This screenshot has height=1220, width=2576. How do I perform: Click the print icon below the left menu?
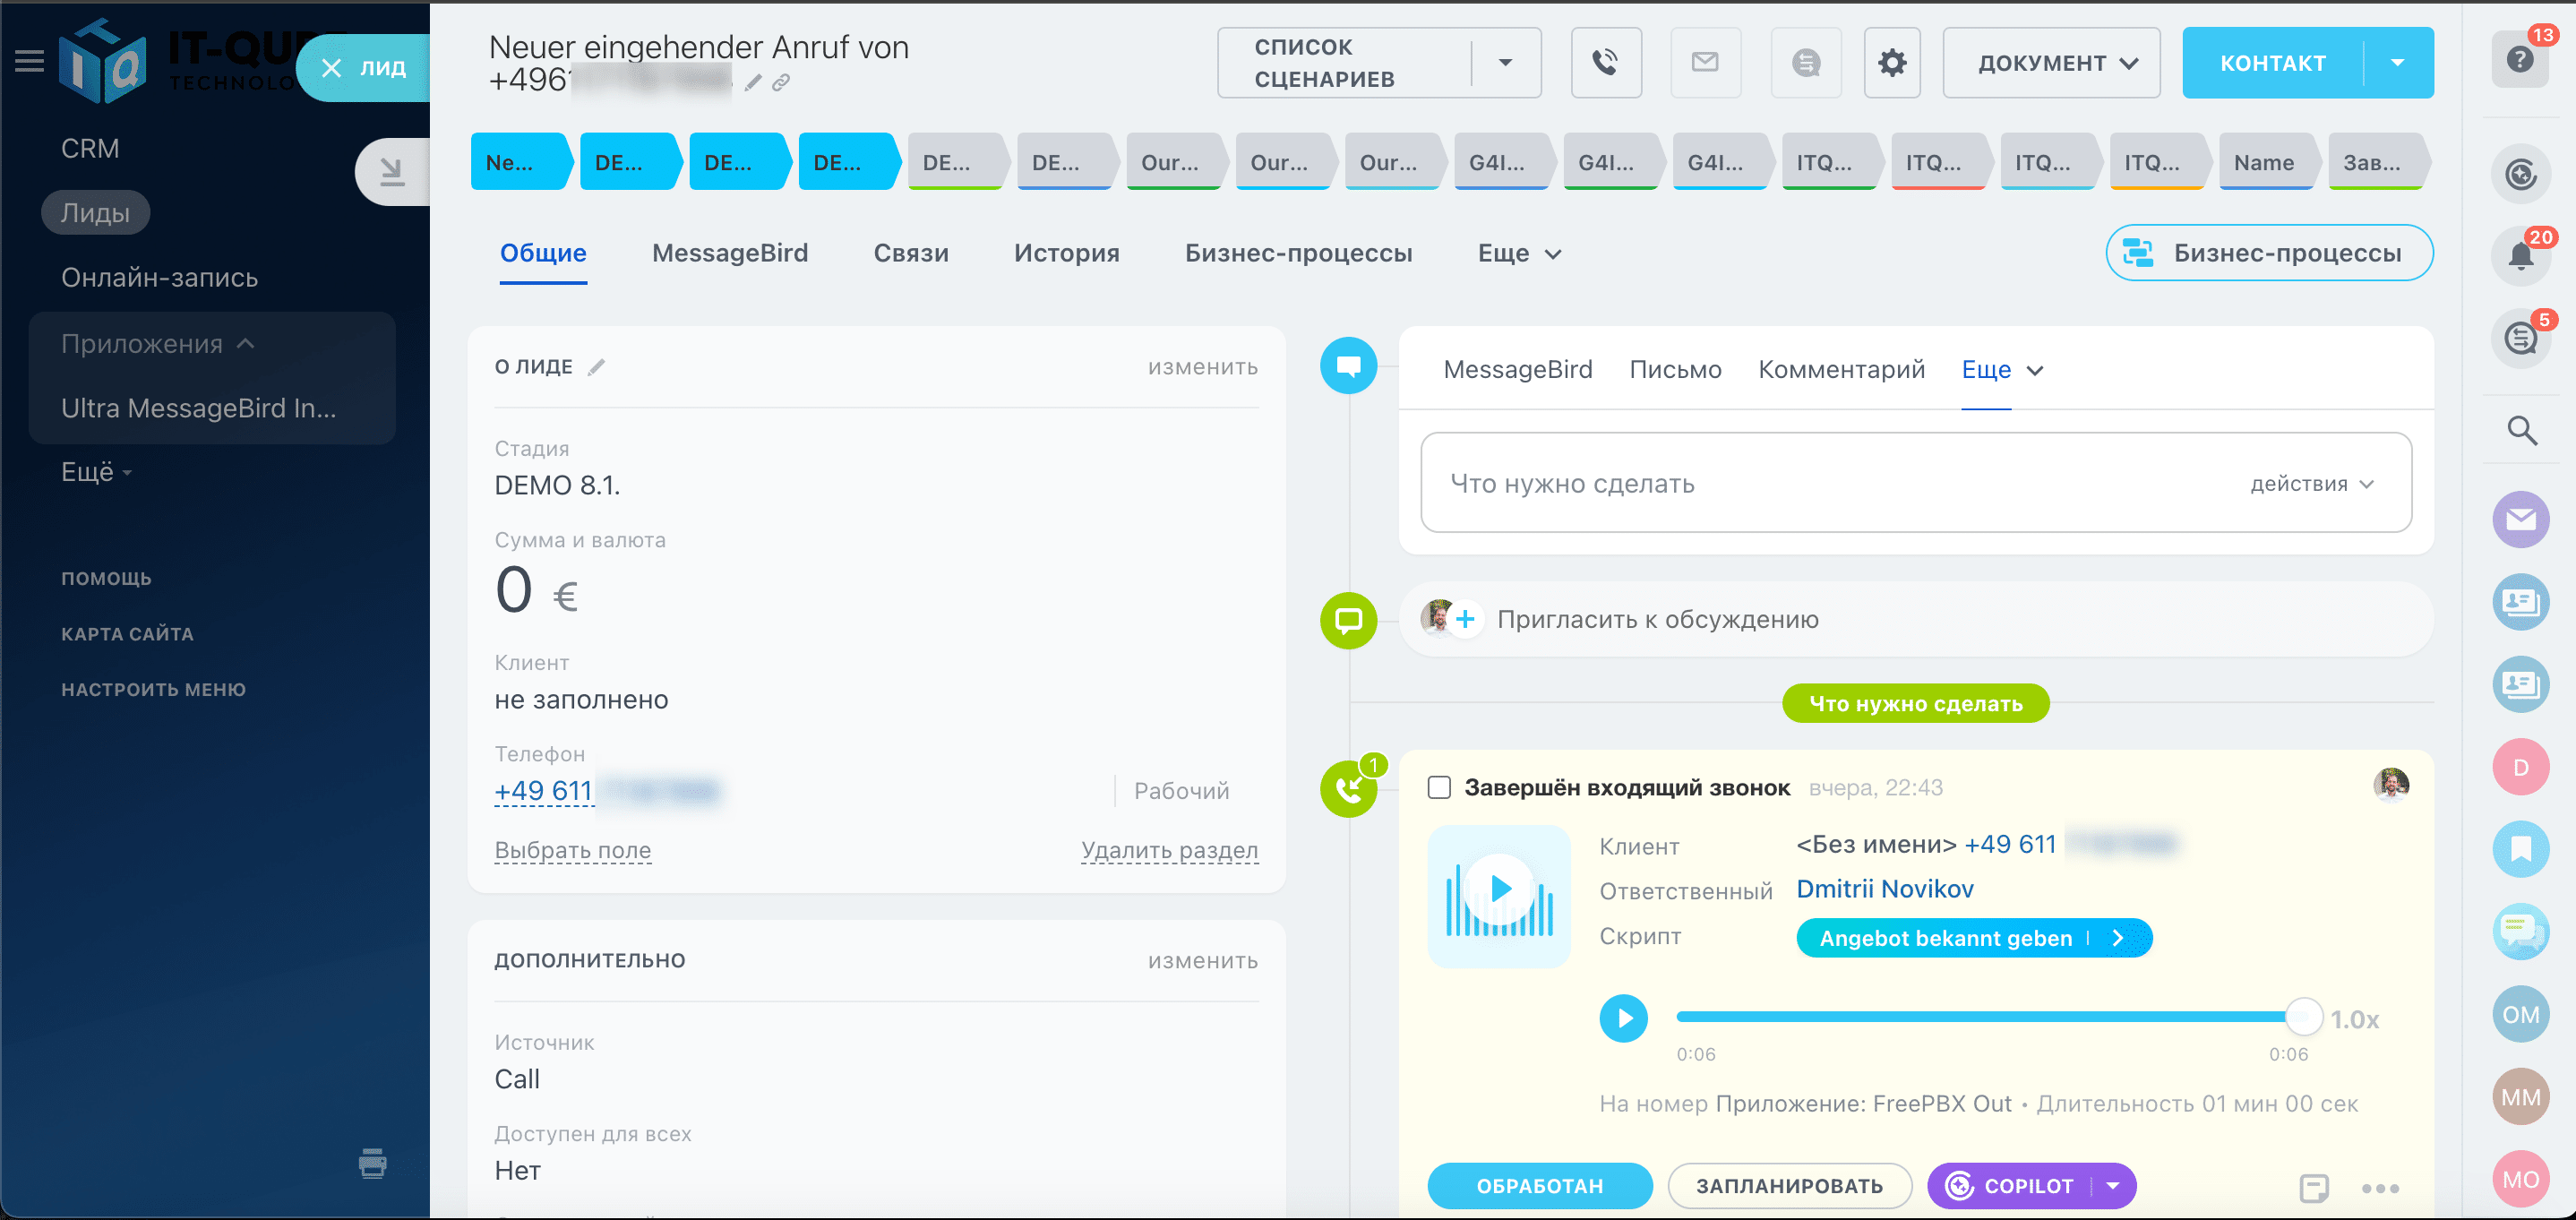[x=372, y=1163]
